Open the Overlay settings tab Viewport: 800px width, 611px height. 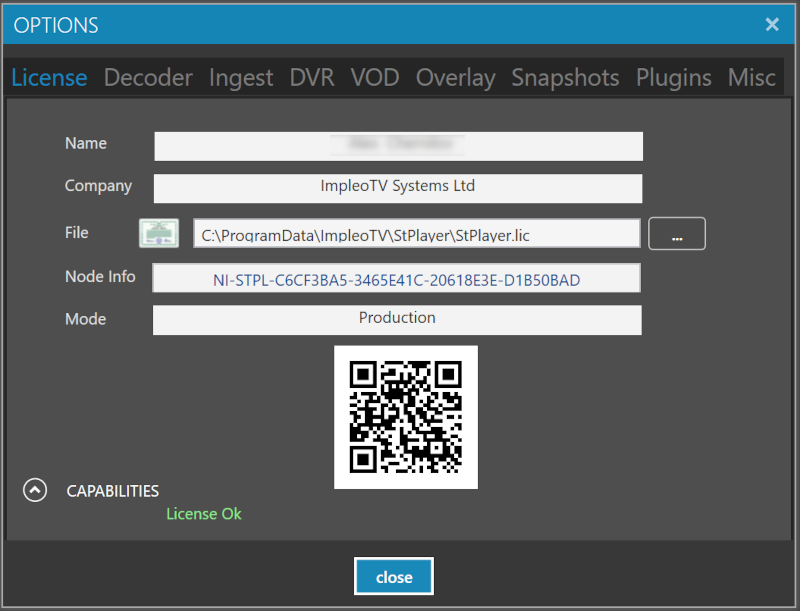(x=455, y=77)
